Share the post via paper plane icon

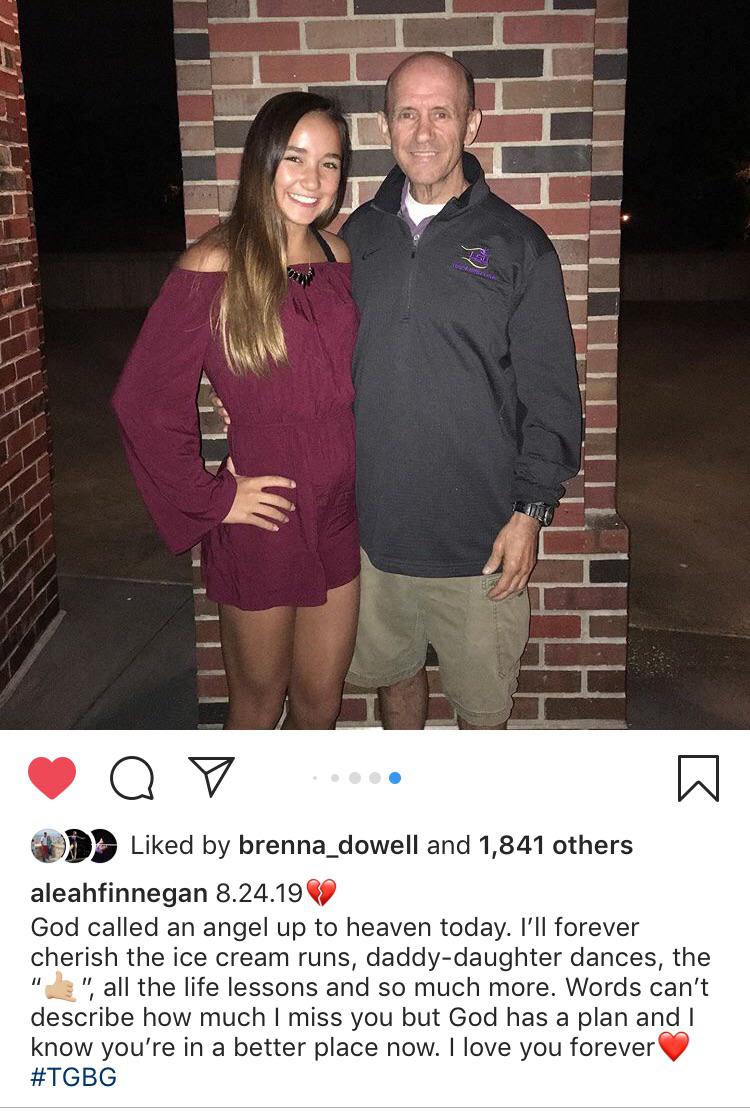211,776
